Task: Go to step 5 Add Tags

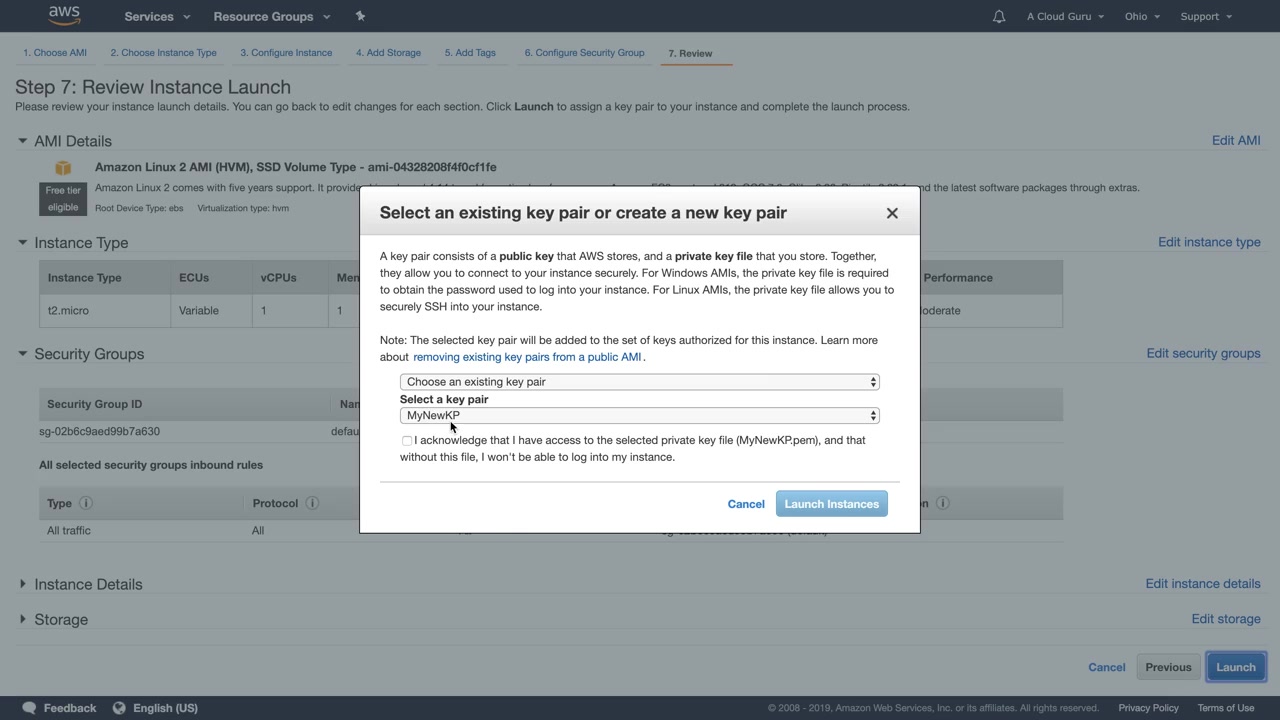Action: click(470, 53)
